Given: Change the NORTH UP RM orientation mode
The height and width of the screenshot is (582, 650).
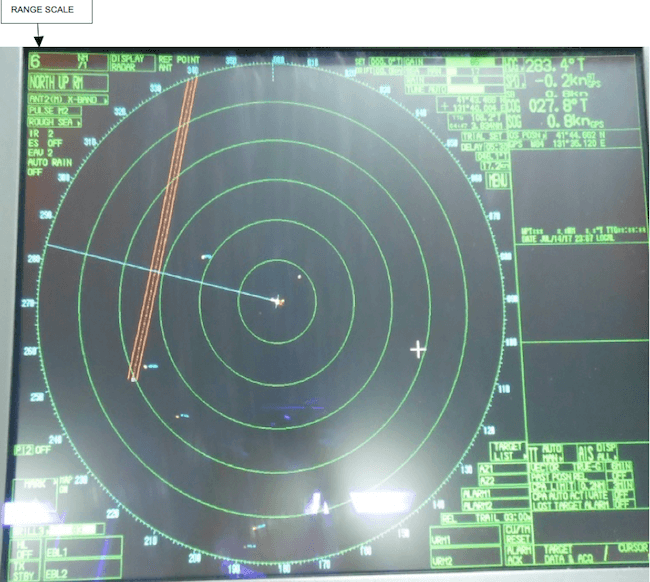Looking at the screenshot, I should point(68,83).
